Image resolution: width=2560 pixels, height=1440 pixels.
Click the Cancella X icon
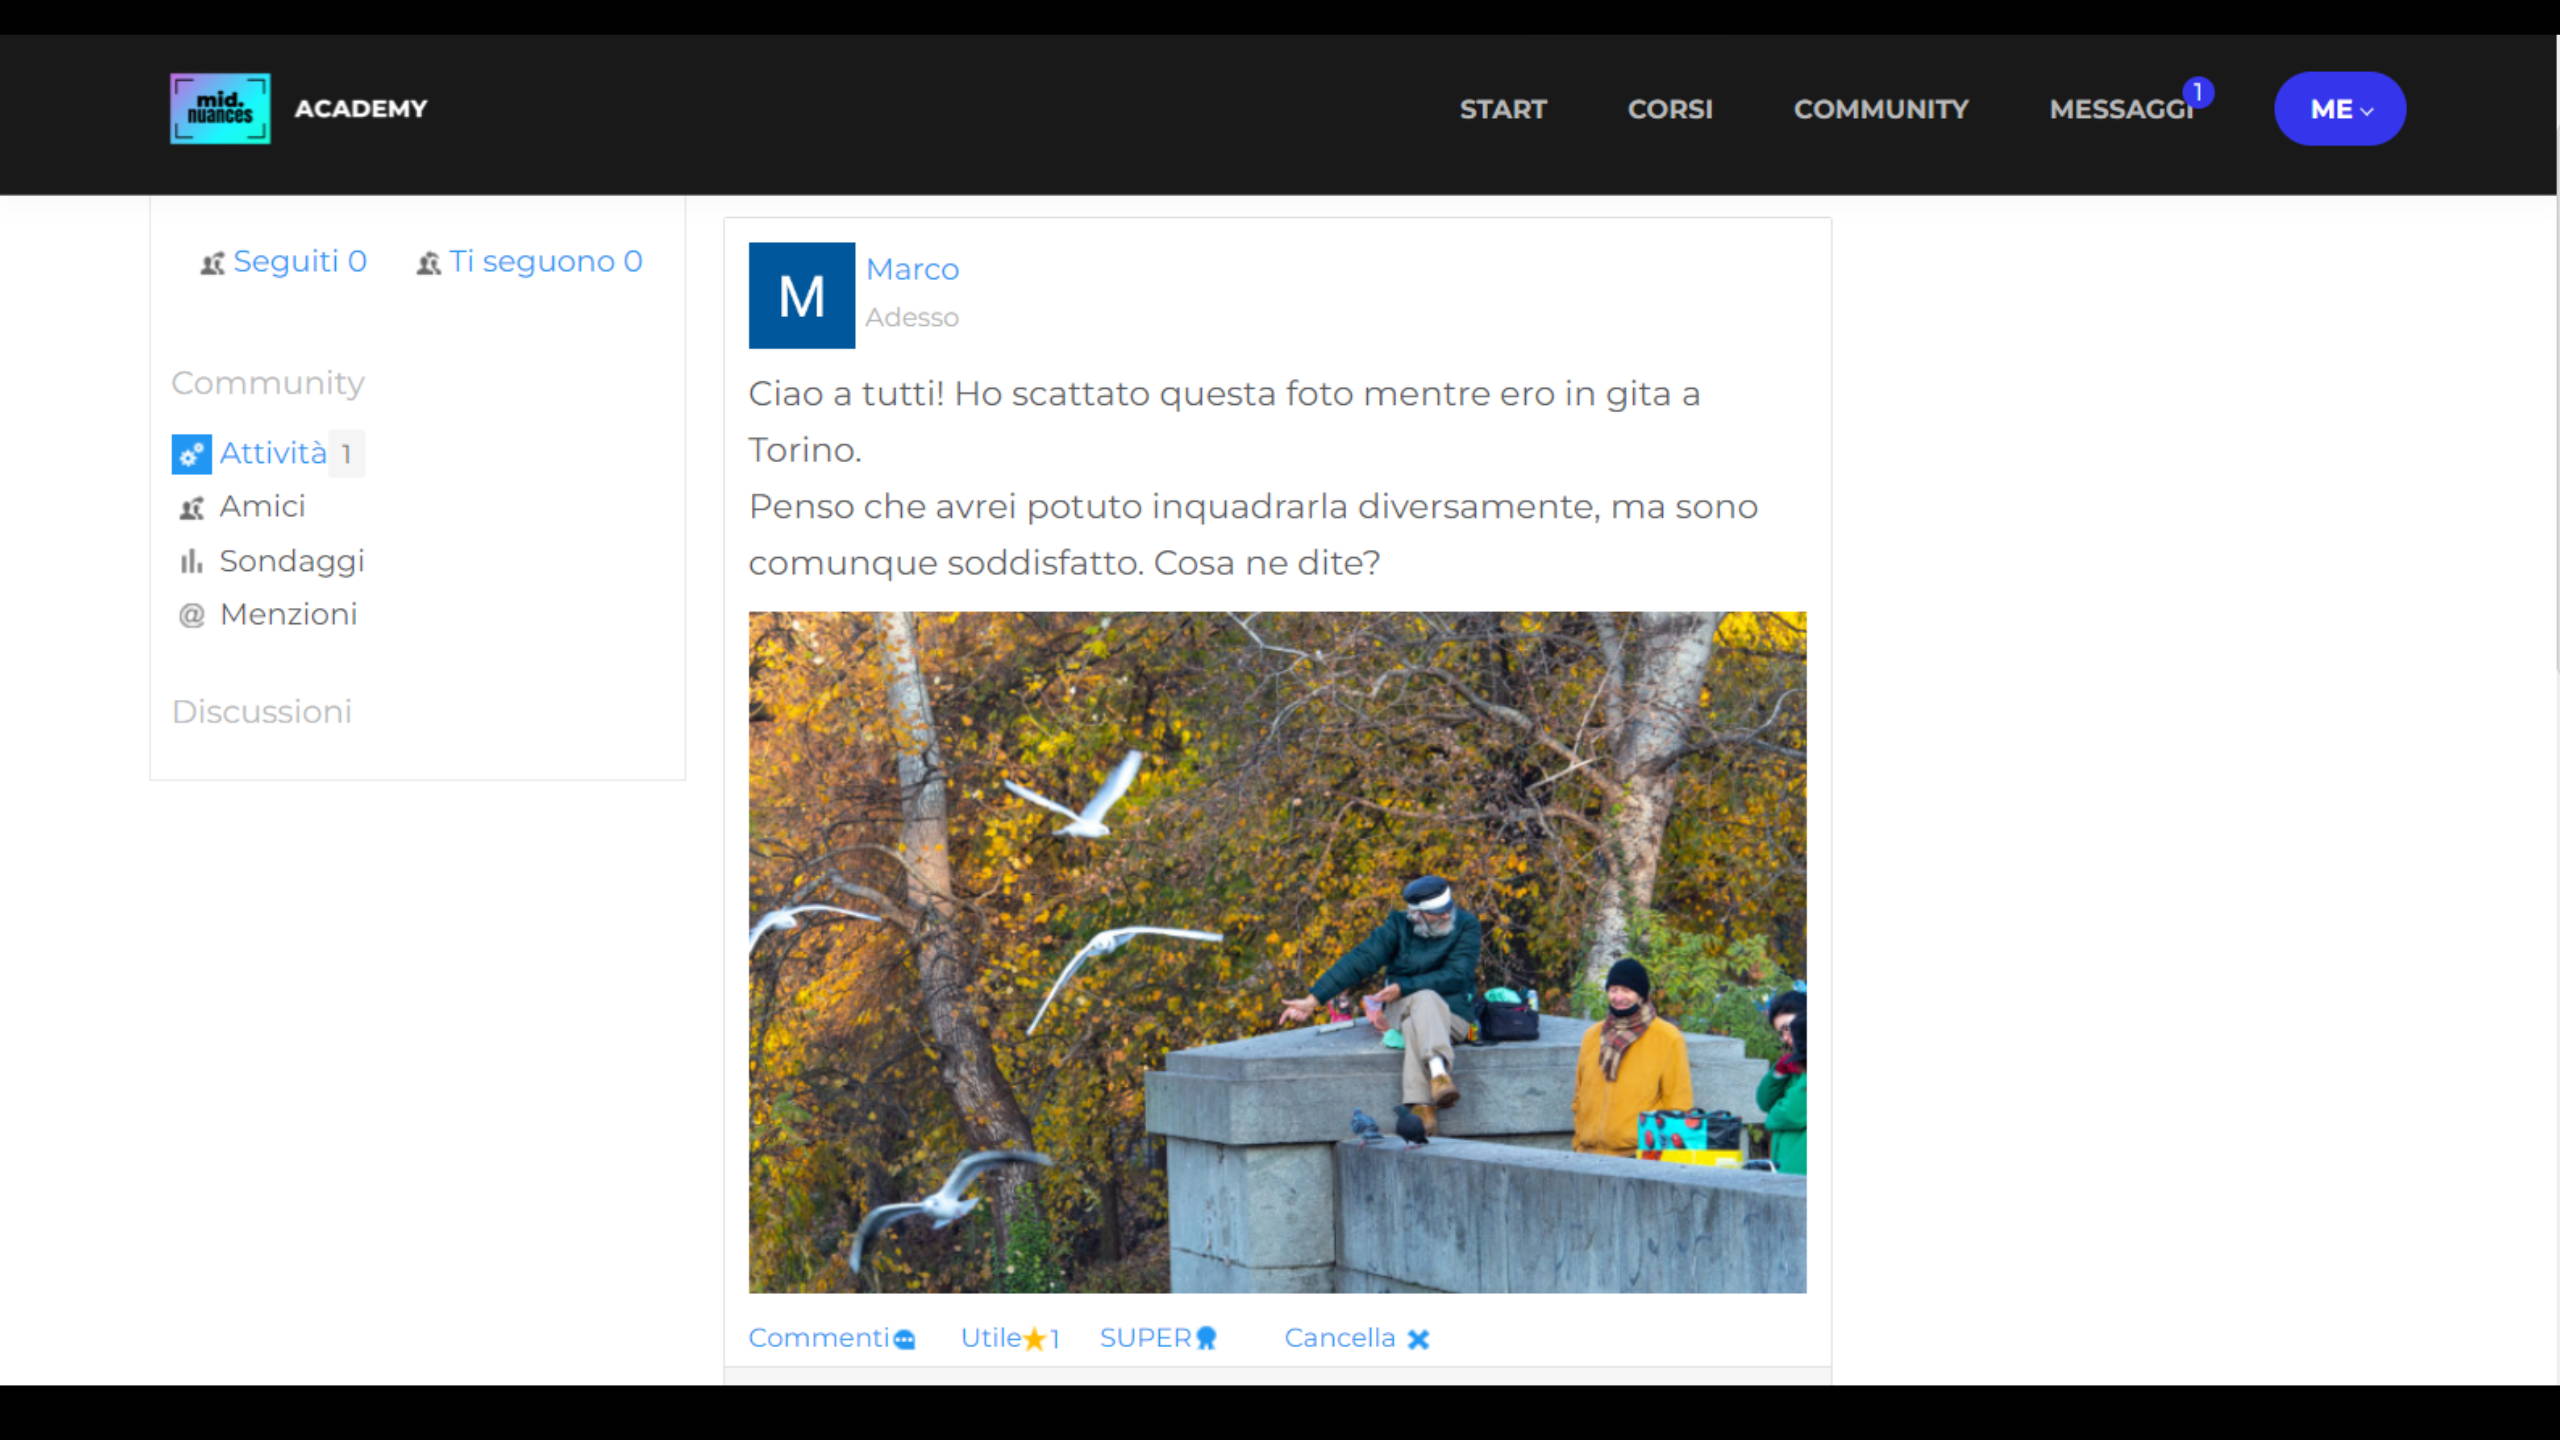(x=1418, y=1339)
